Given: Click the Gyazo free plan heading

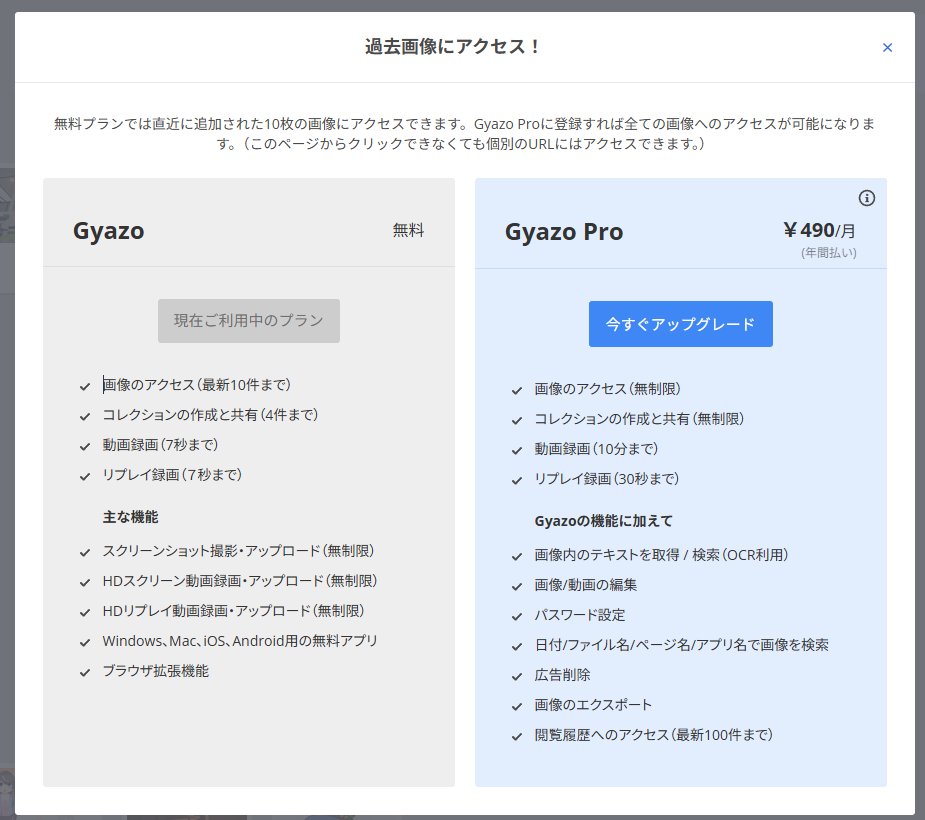Looking at the screenshot, I should tap(109, 231).
